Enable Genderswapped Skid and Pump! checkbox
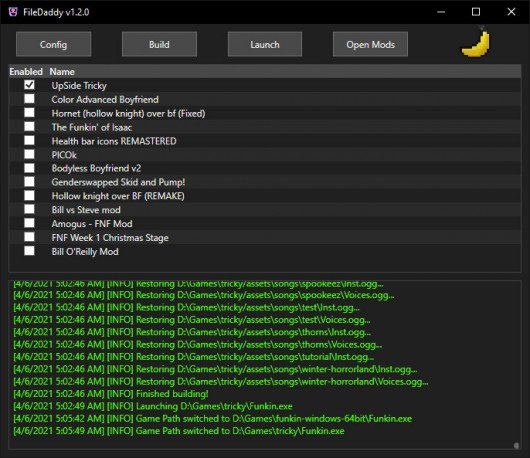Viewport: 530px width, 458px height. (x=29, y=182)
